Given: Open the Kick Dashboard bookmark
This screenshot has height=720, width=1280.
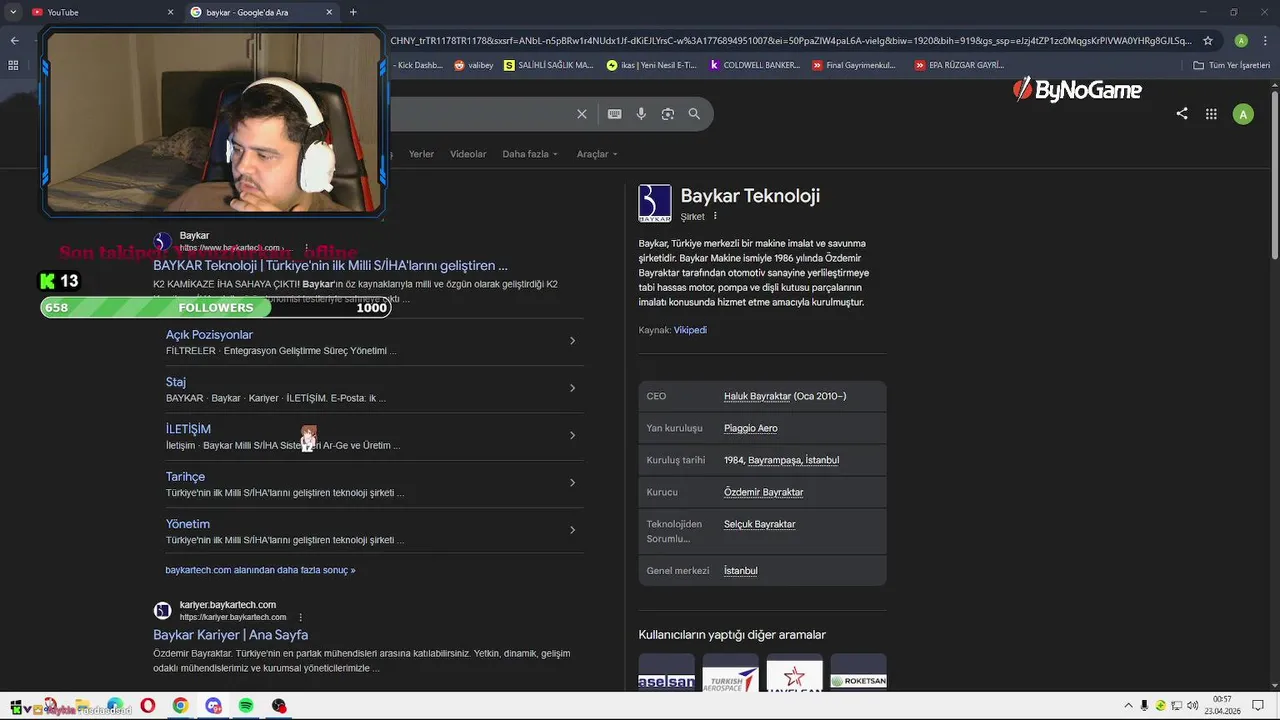Looking at the screenshot, I should pyautogui.click(x=417, y=65).
